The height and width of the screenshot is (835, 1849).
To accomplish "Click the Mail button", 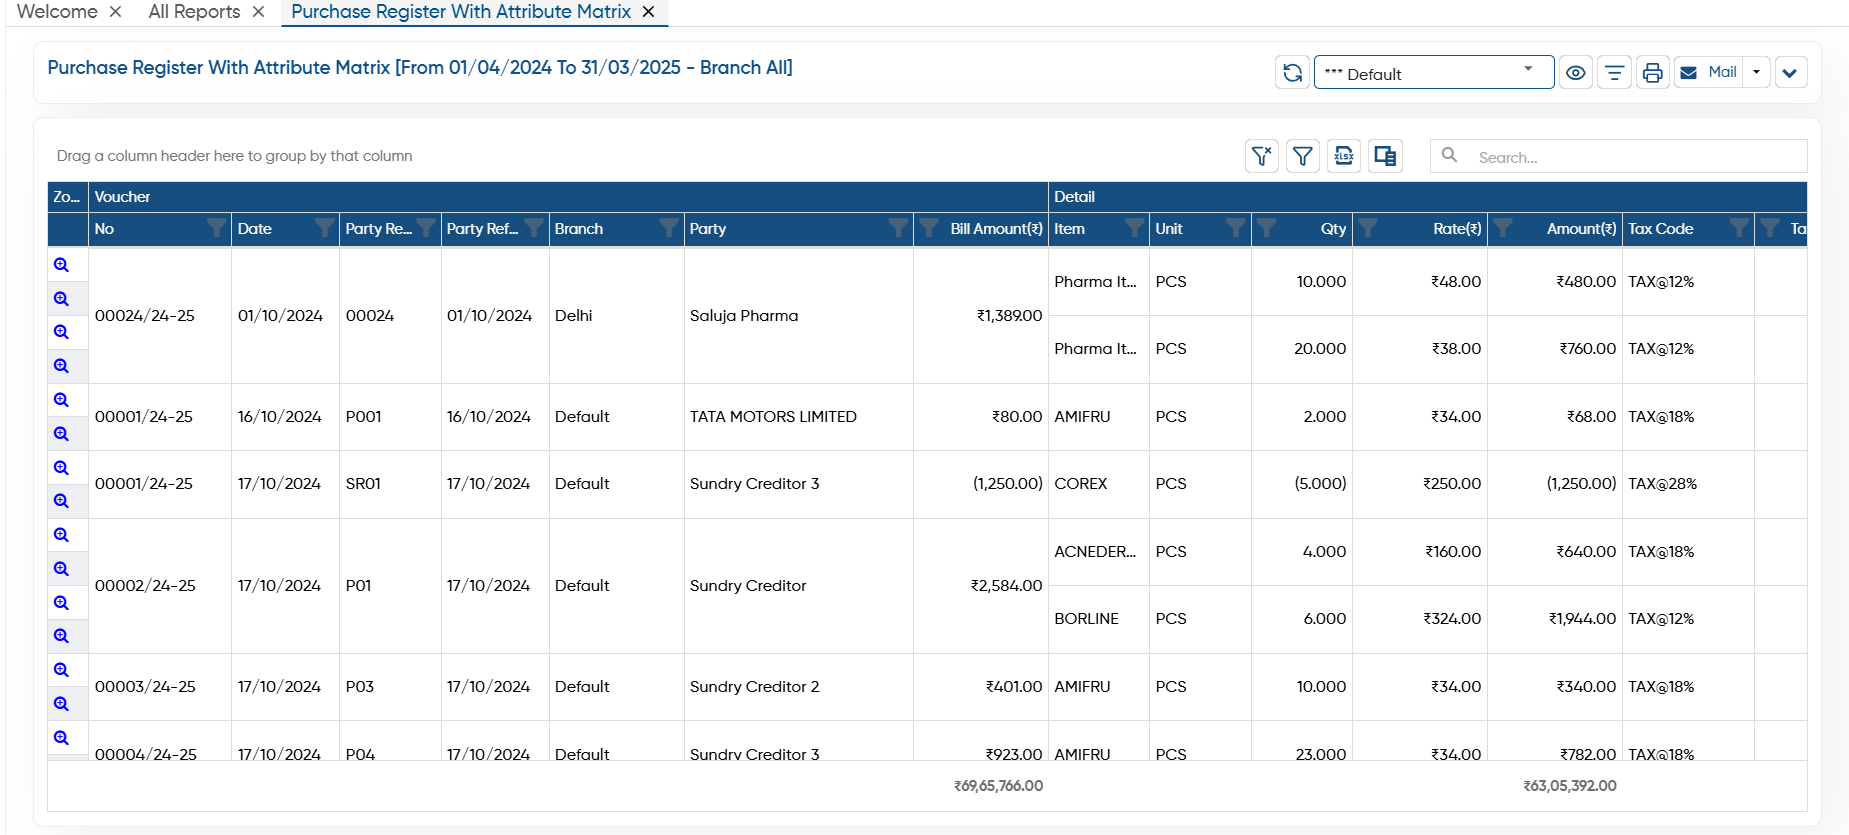I will coord(1709,73).
